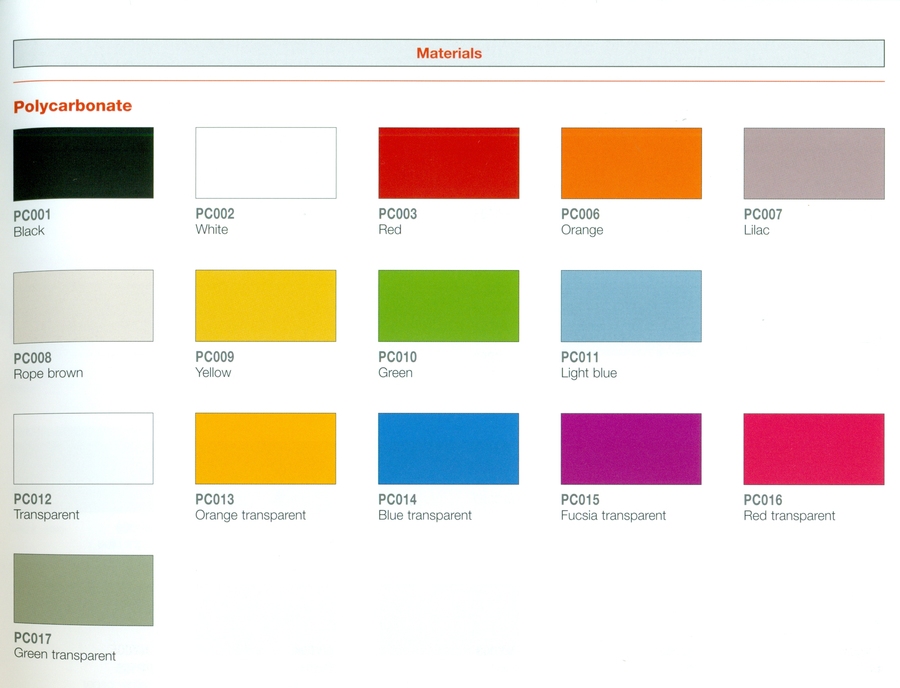Pick the PC002 White swatch
Image resolution: width=900 pixels, height=688 pixels.
(266, 163)
